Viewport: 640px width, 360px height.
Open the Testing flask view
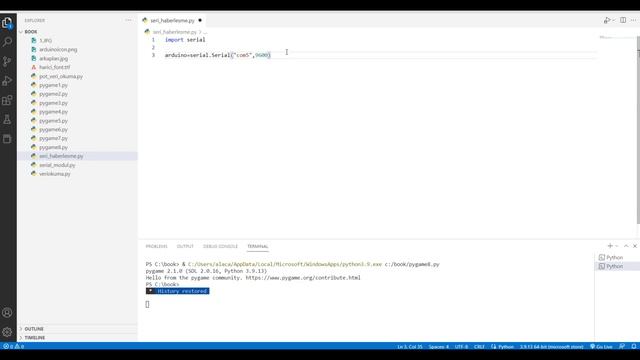(x=7, y=120)
